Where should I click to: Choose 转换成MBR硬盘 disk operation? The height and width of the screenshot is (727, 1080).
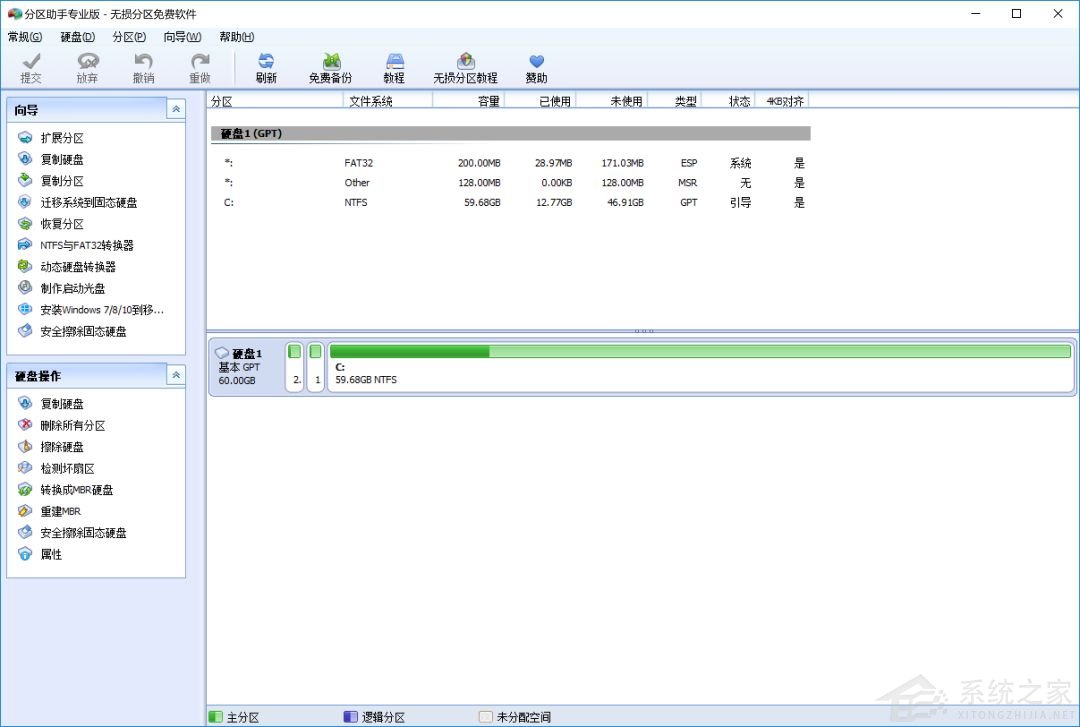tap(76, 490)
